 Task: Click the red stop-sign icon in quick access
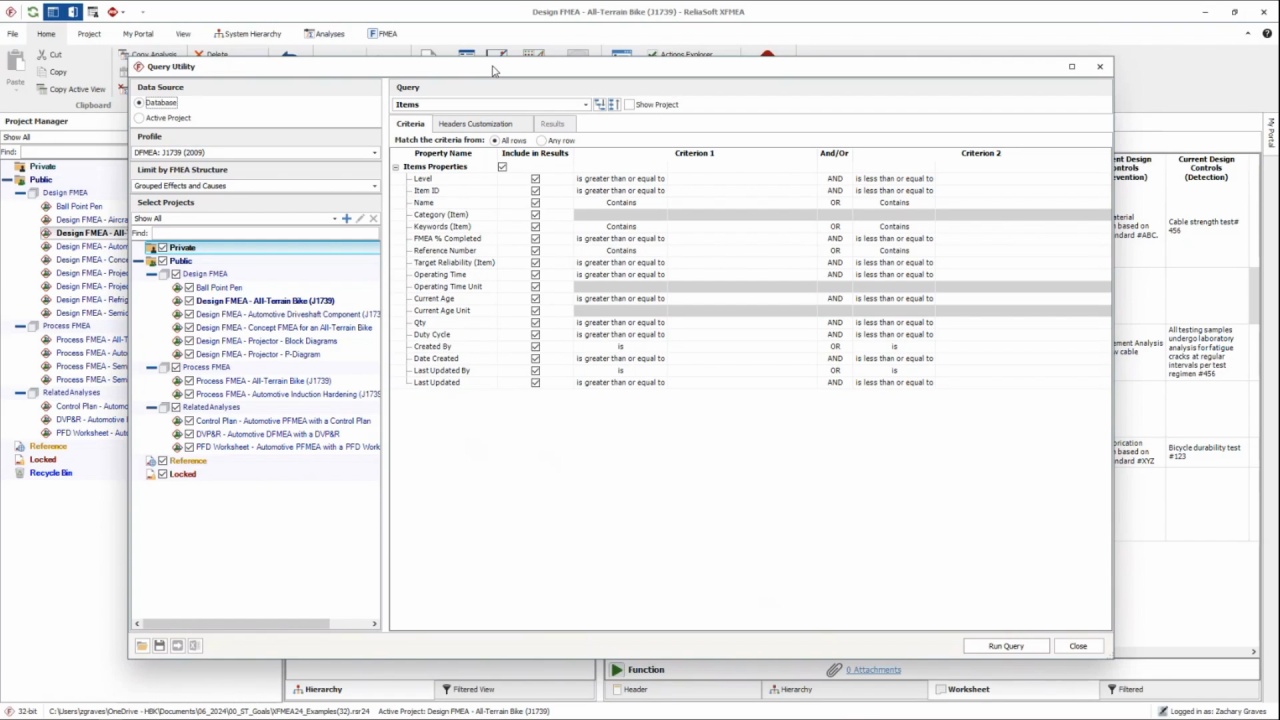click(x=112, y=12)
